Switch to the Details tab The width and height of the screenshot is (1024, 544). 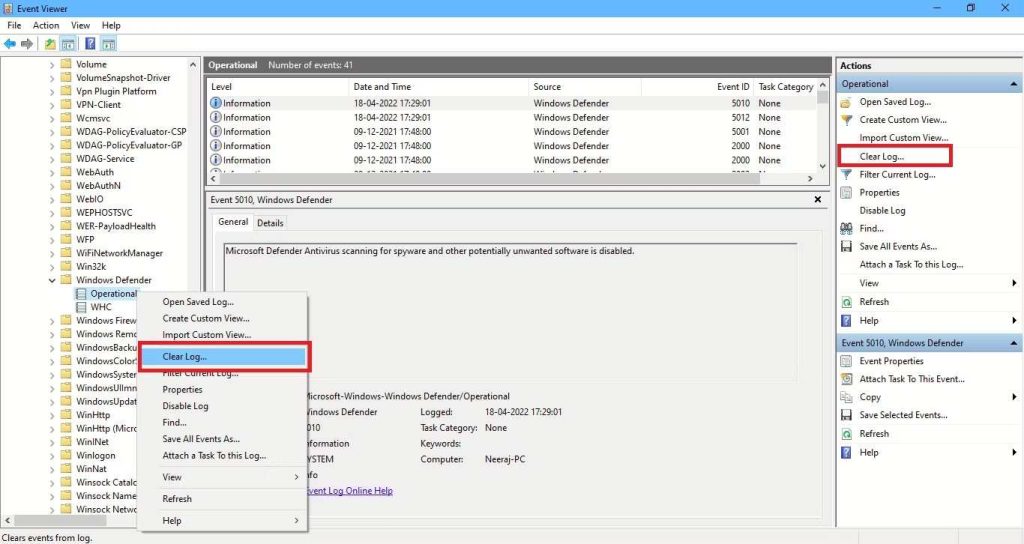[x=270, y=223]
